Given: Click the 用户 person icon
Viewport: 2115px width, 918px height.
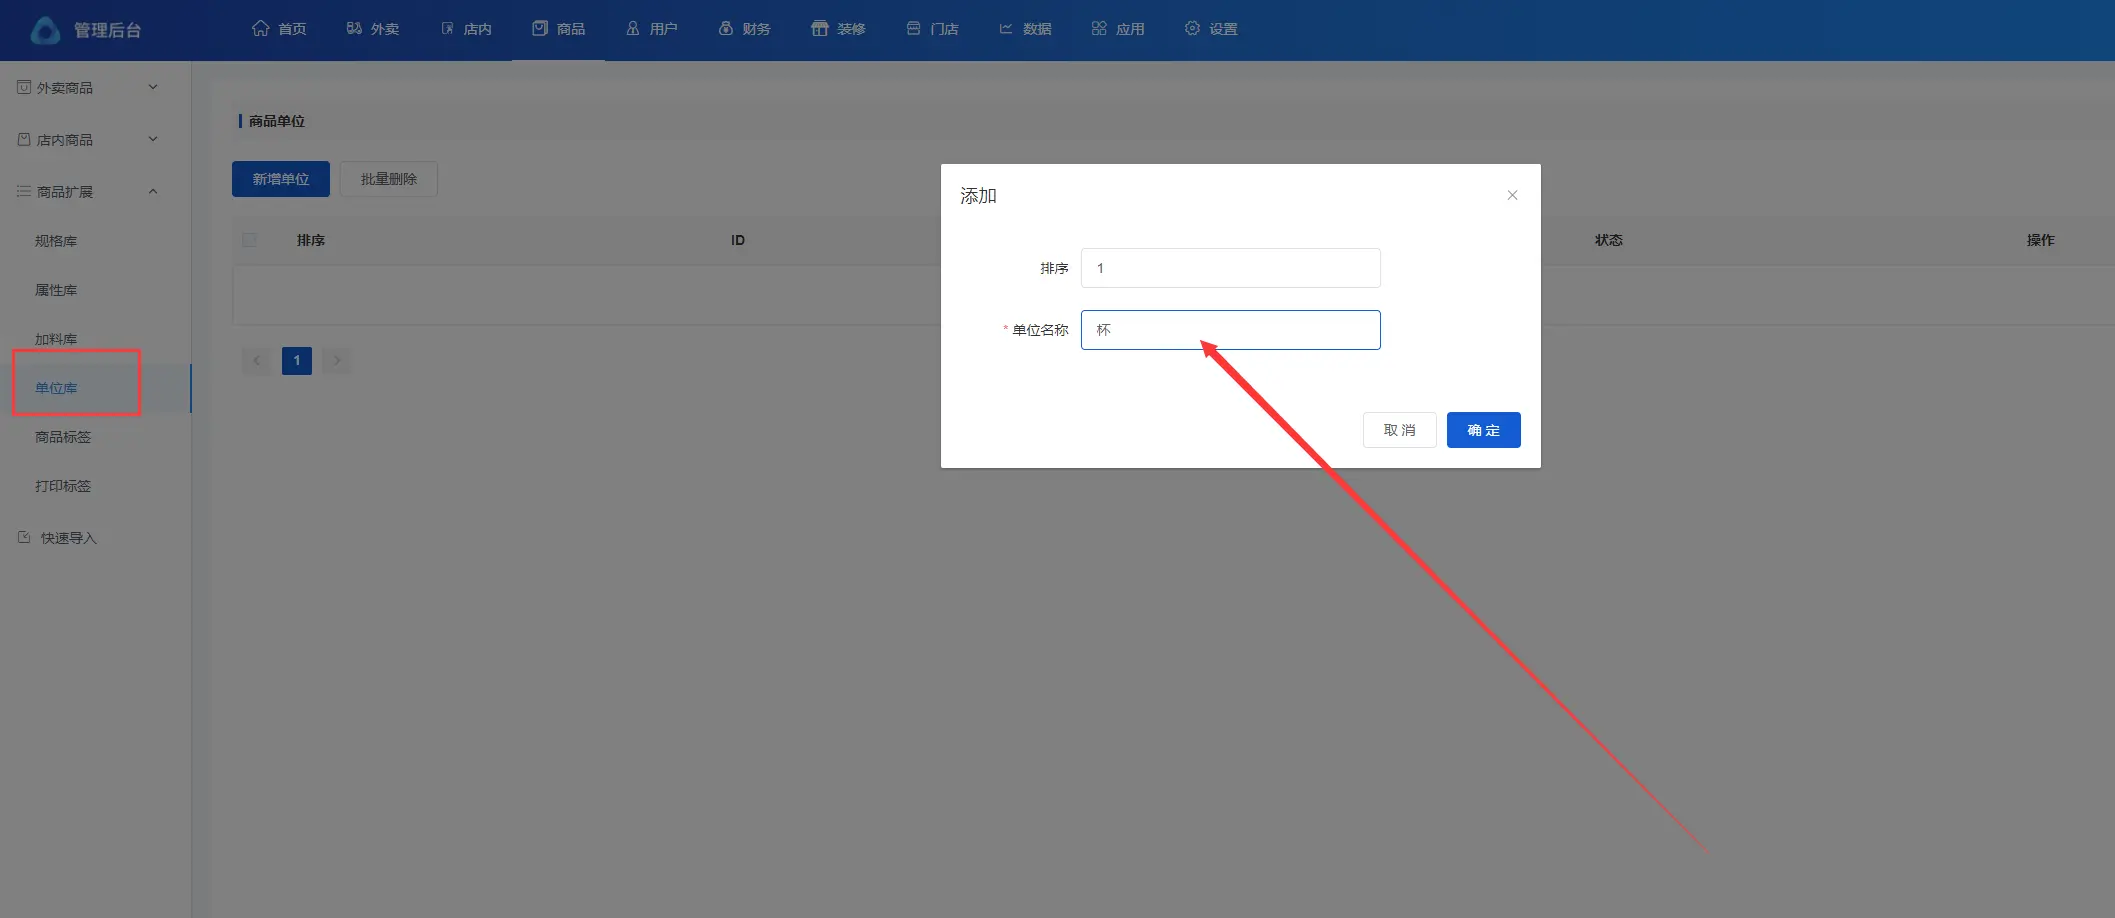Looking at the screenshot, I should pyautogui.click(x=633, y=28).
